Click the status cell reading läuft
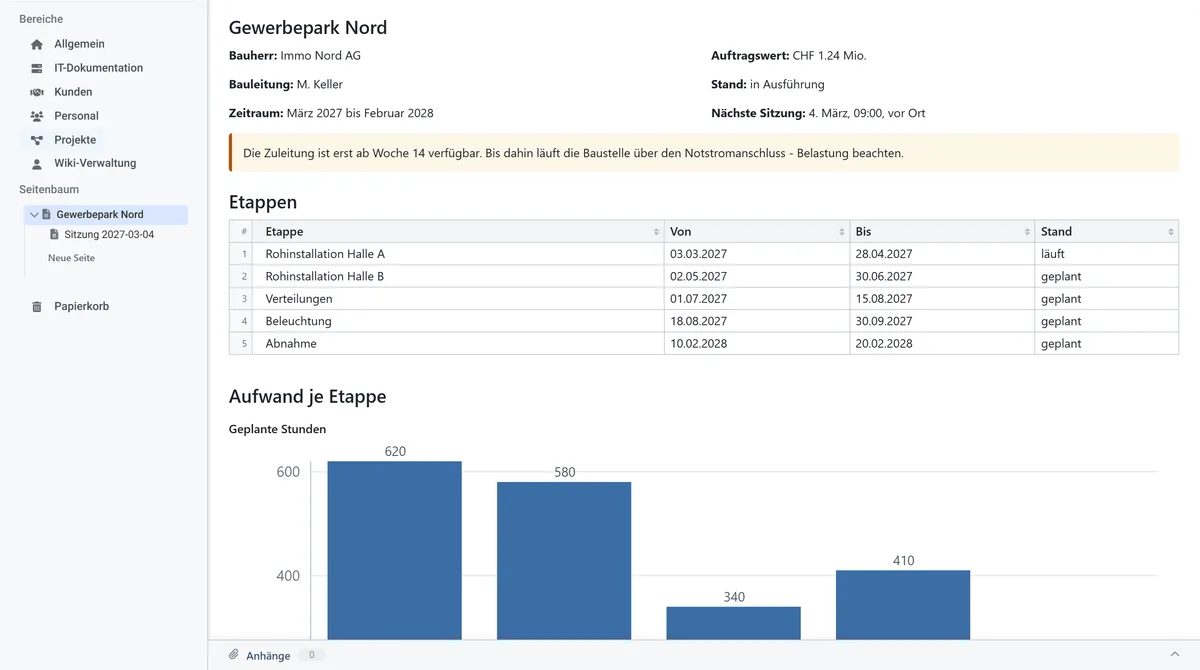This screenshot has width=1200, height=670. point(1107,254)
